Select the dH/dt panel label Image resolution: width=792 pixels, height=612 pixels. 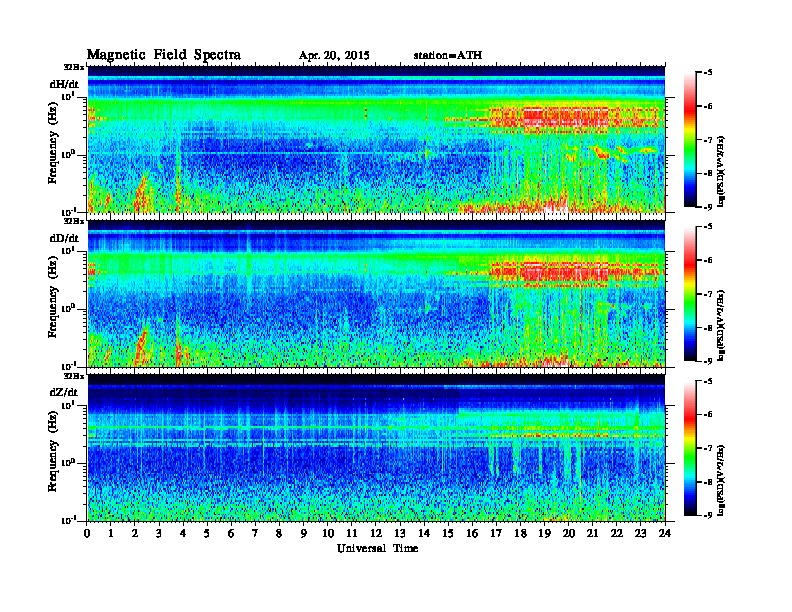[x=64, y=84]
